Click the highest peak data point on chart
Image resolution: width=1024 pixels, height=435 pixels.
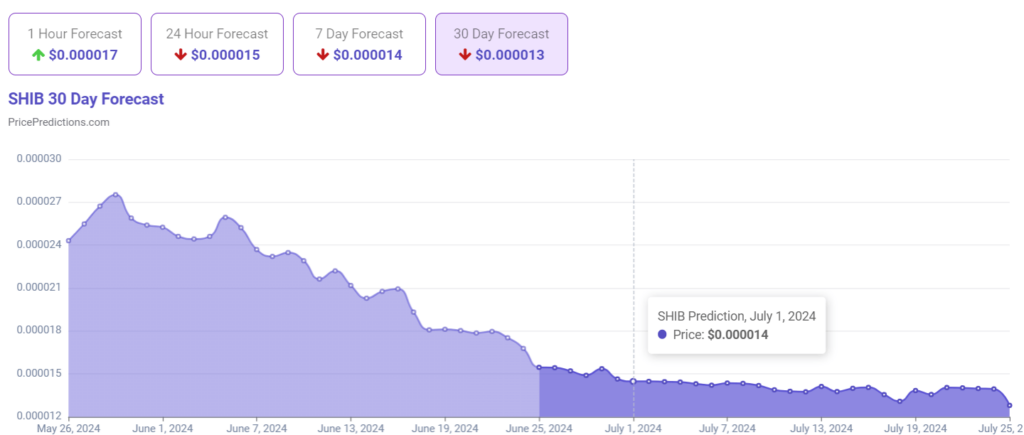click(x=116, y=195)
